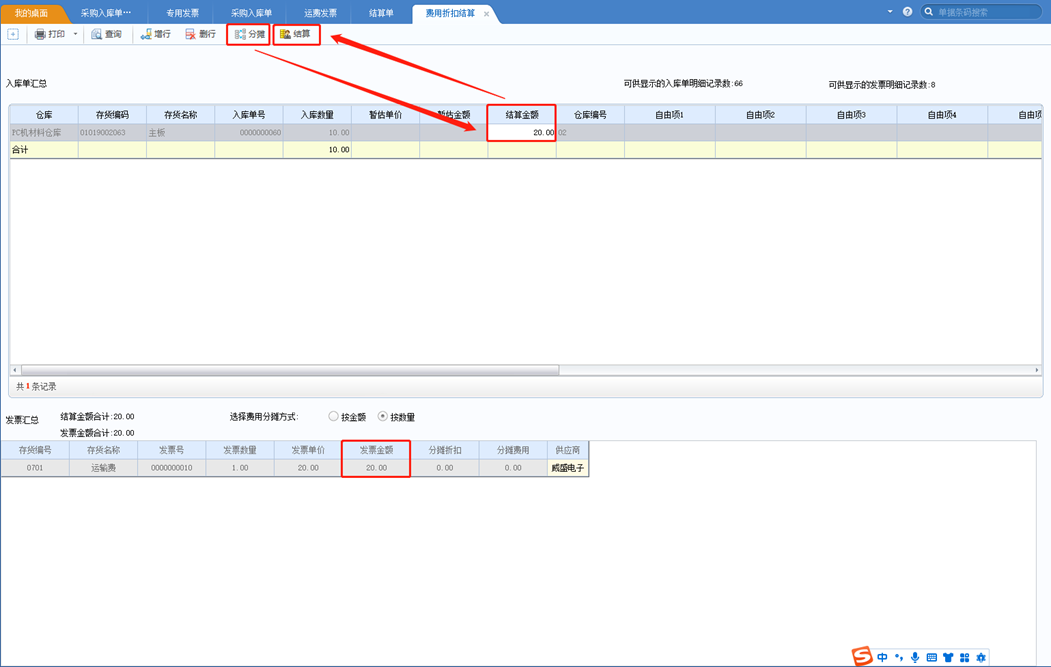Click the Sogou voice input microphone icon
This screenshot has width=1051, height=667.
click(915, 658)
